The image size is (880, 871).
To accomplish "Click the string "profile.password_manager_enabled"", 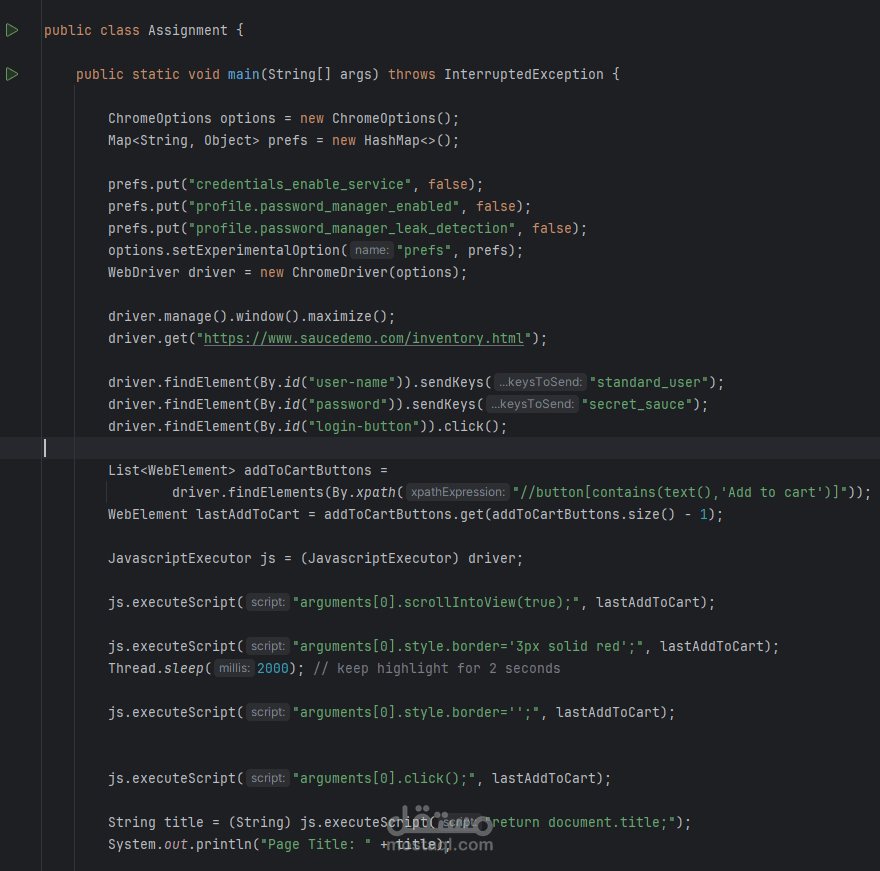I will point(324,207).
